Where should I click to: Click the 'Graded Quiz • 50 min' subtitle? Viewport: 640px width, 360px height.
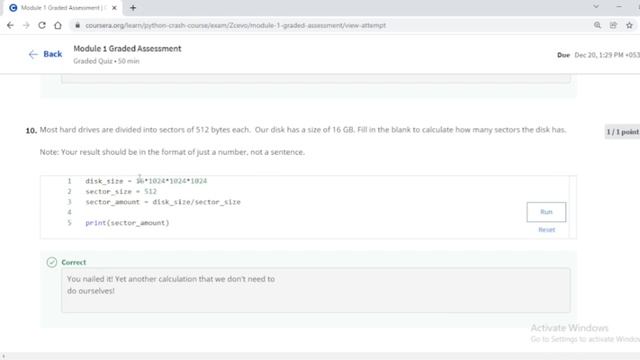(107, 61)
